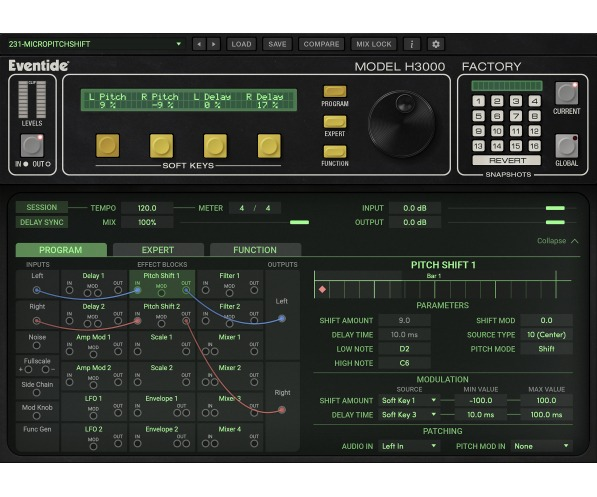Select the LFO 1 effect block
The image size is (597, 497).
tap(94, 407)
